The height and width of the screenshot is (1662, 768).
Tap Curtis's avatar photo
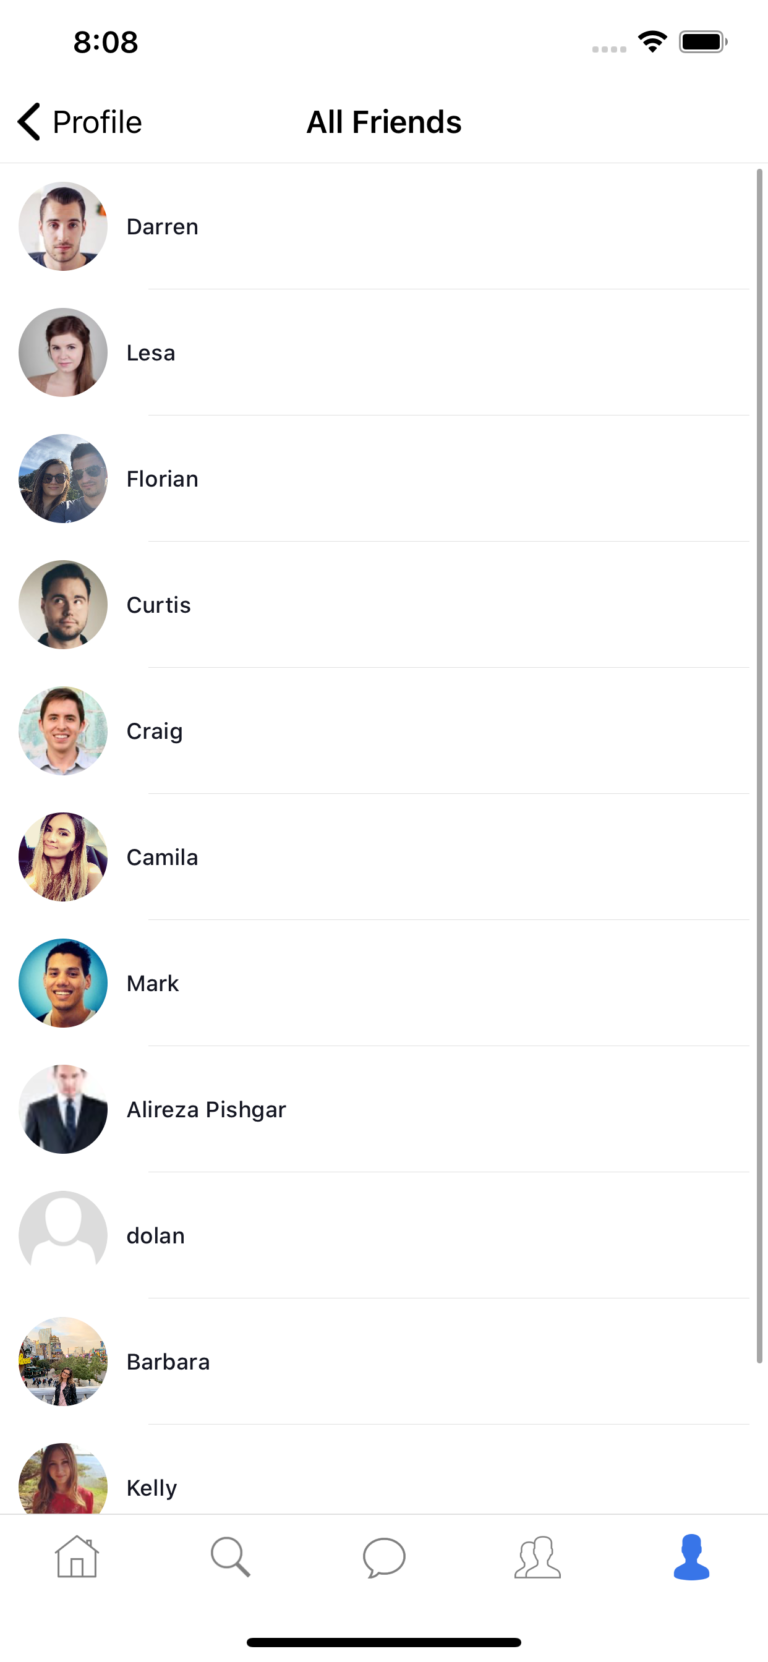pyautogui.click(x=63, y=605)
